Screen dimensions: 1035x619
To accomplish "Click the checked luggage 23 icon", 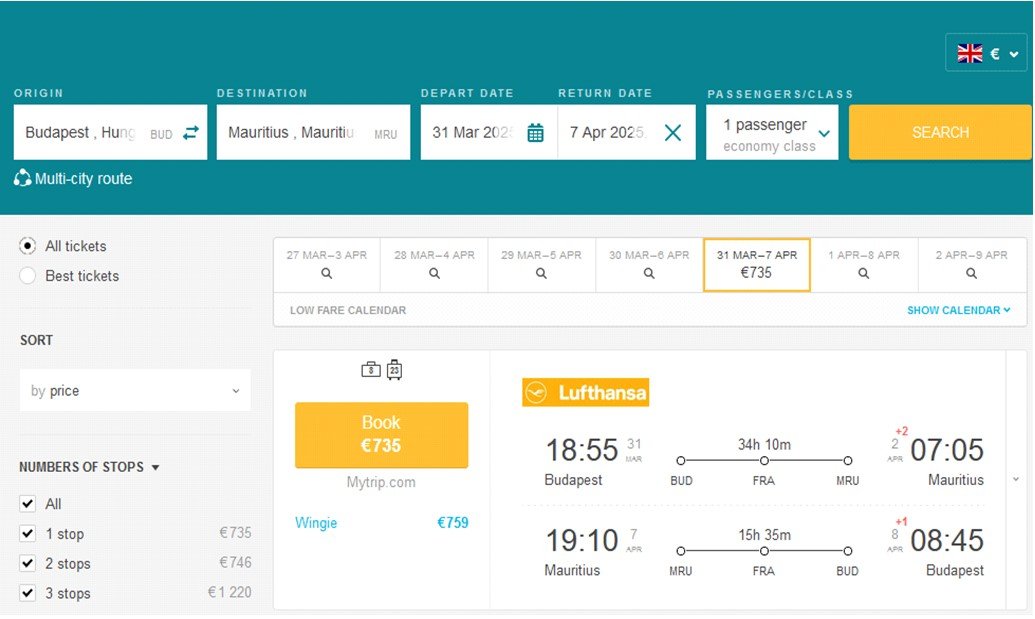I will 394,370.
